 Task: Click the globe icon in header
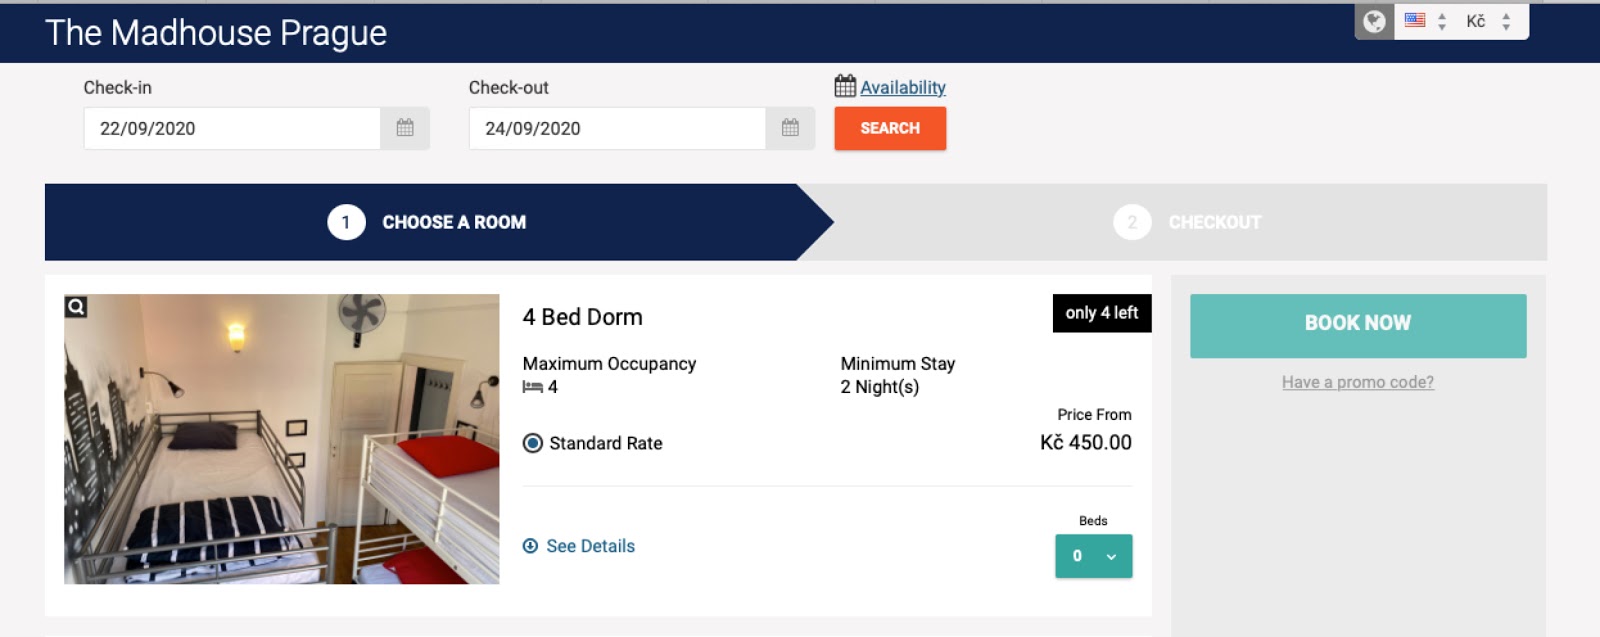tap(1375, 21)
